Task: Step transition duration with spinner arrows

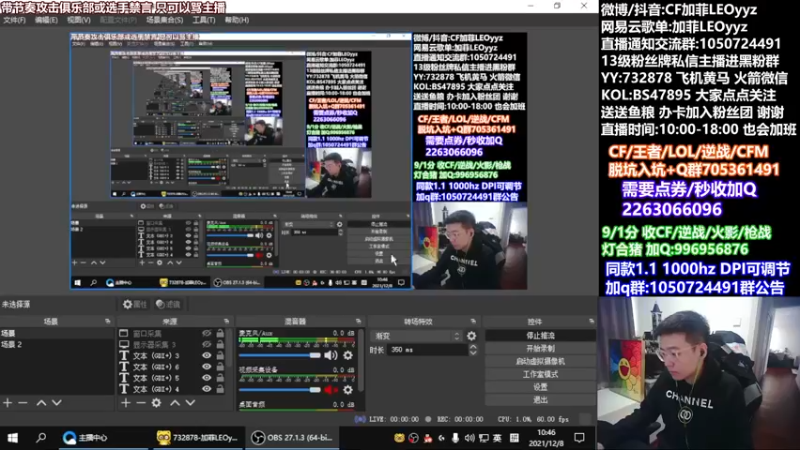Action: (x=473, y=349)
